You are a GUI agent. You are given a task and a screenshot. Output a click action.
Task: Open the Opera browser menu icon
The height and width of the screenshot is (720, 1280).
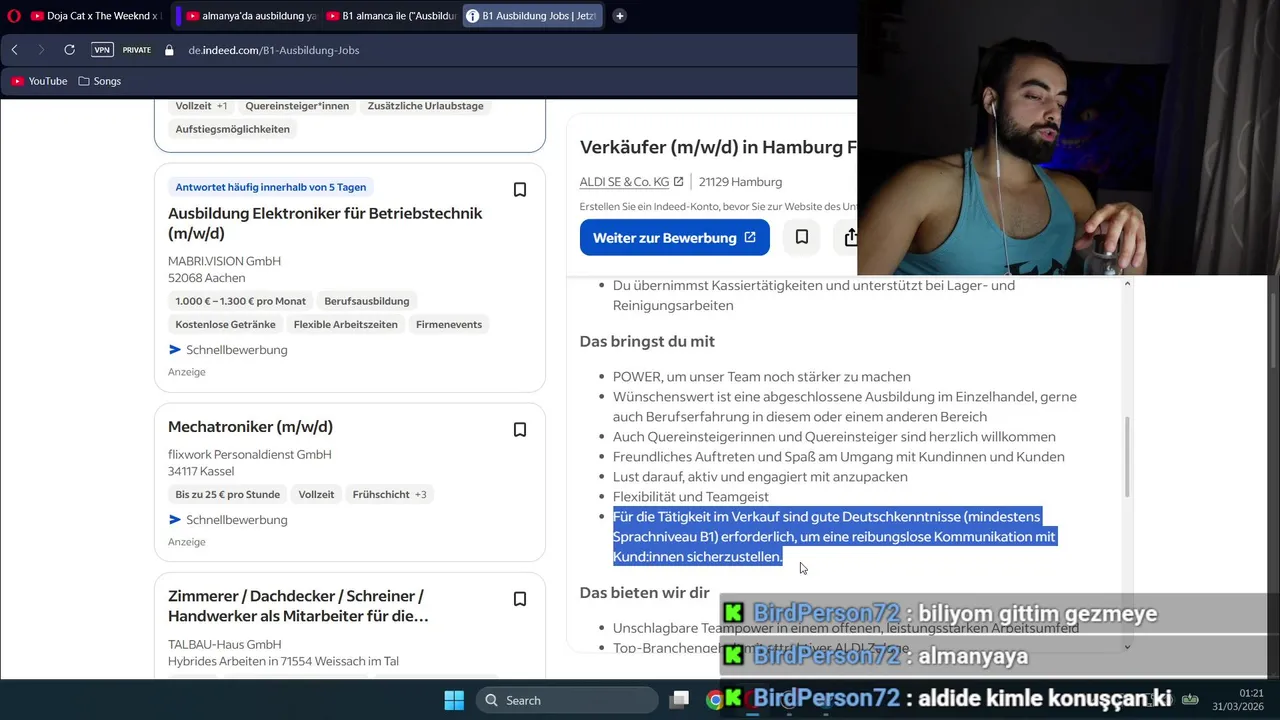coord(14,16)
